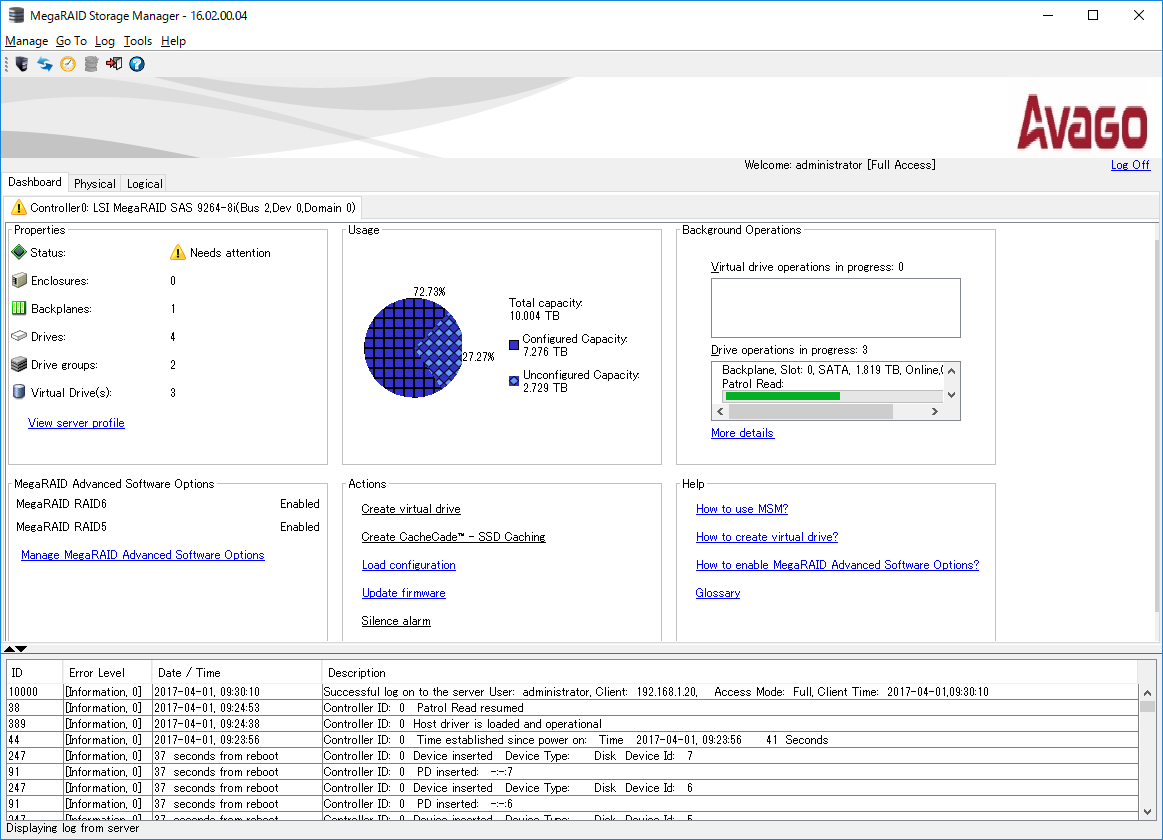
Task: Click the MegaRAID app icon in title bar
Action: tap(16, 15)
